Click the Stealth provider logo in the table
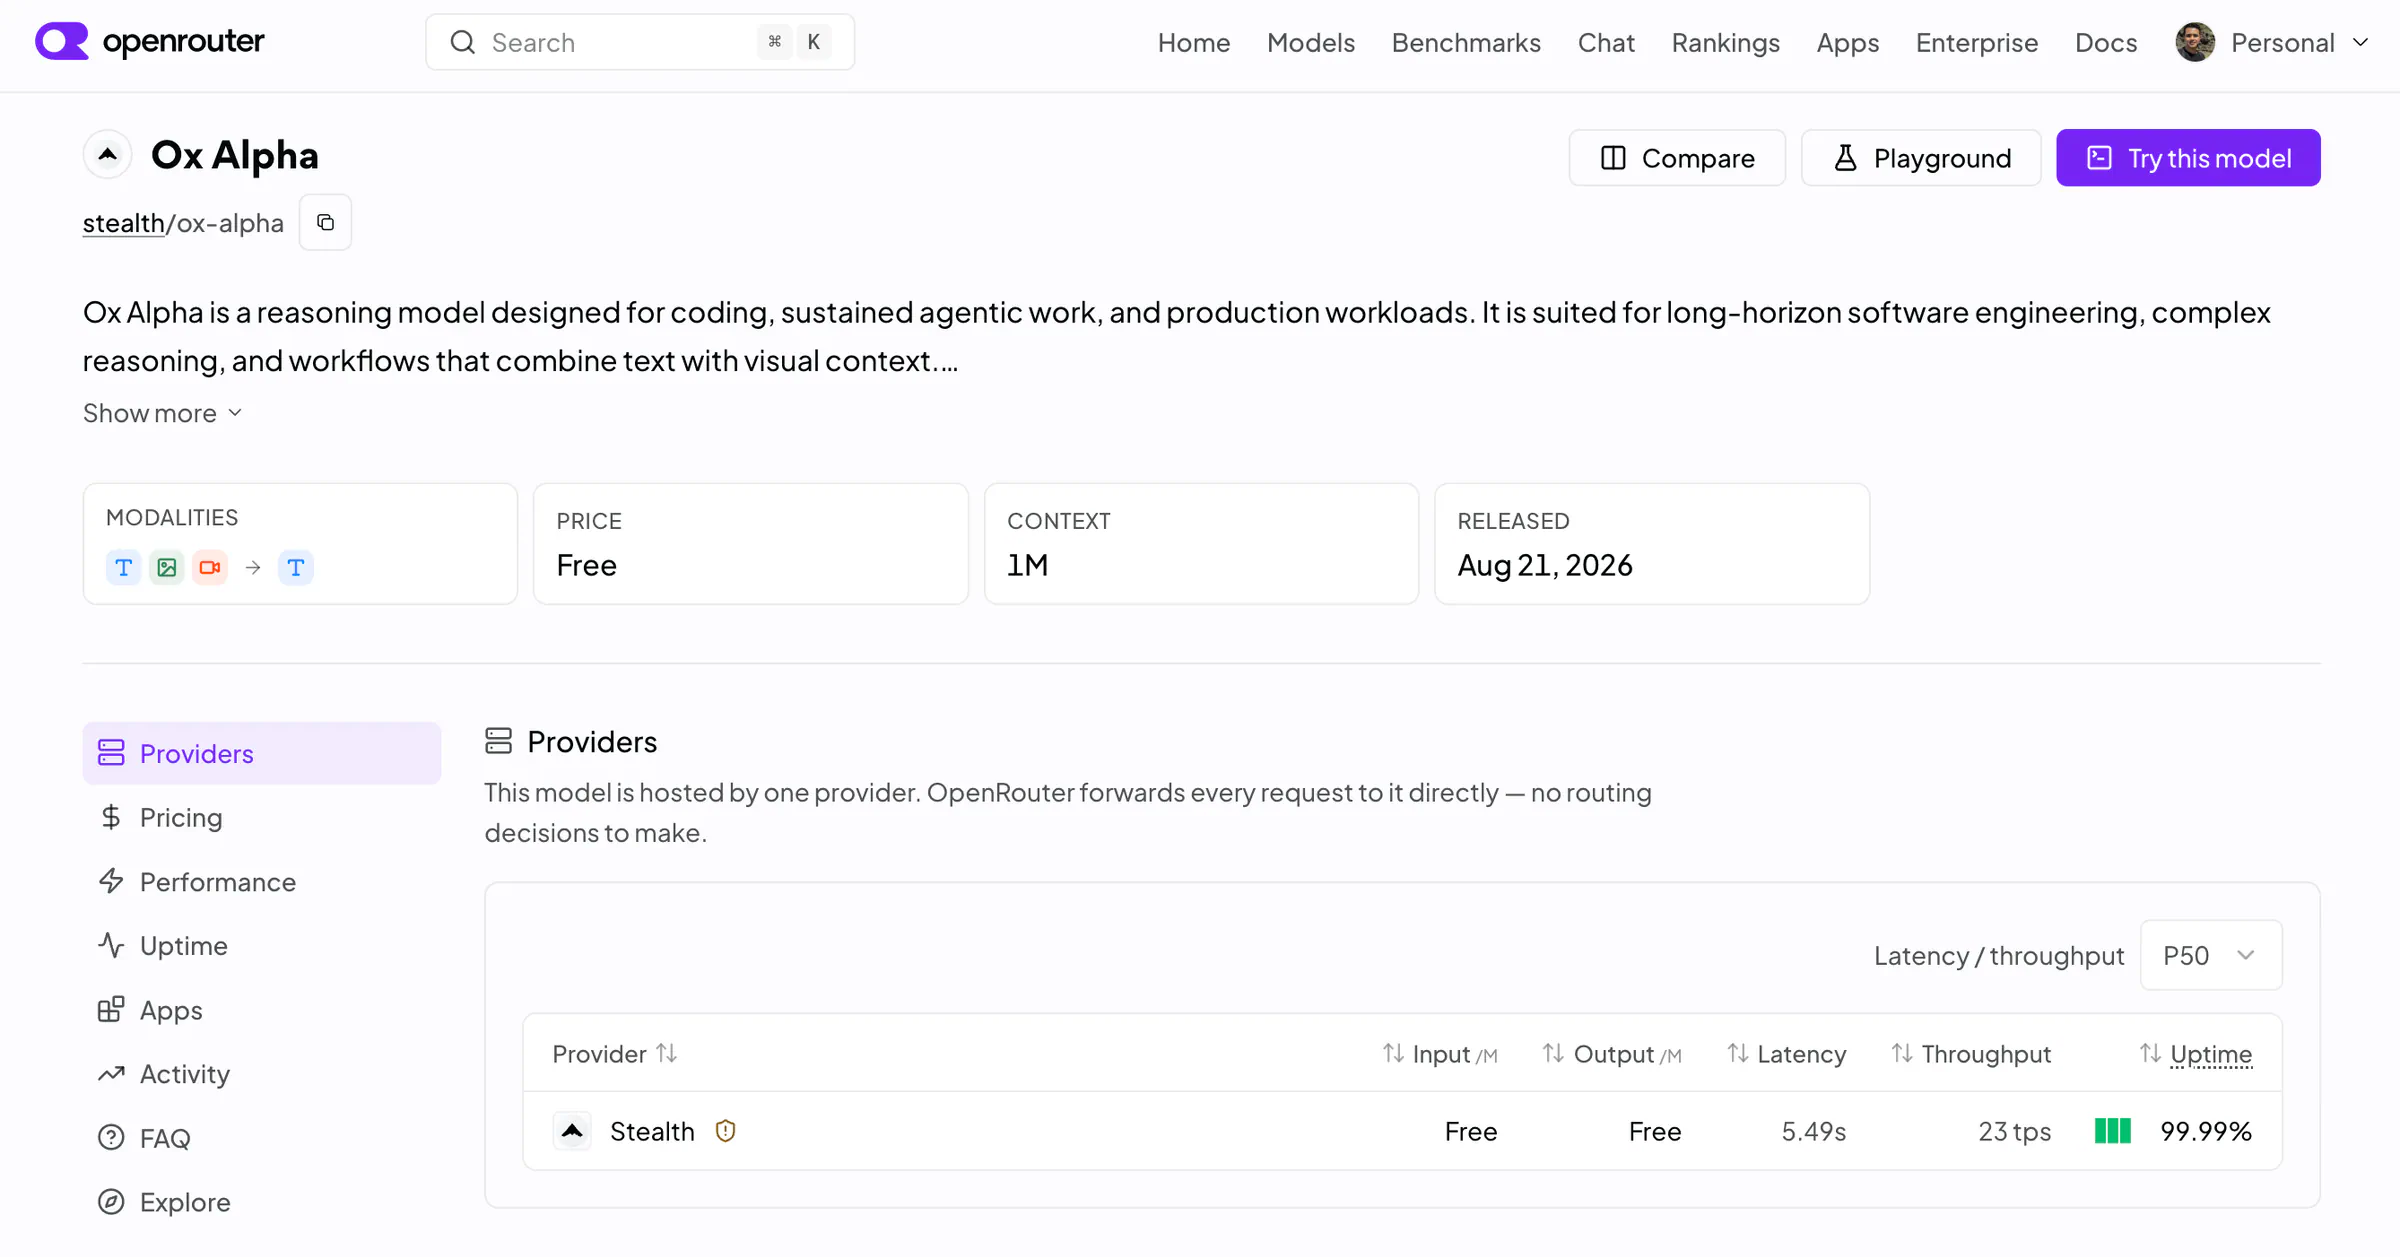This screenshot has width=2400, height=1257. point(572,1131)
